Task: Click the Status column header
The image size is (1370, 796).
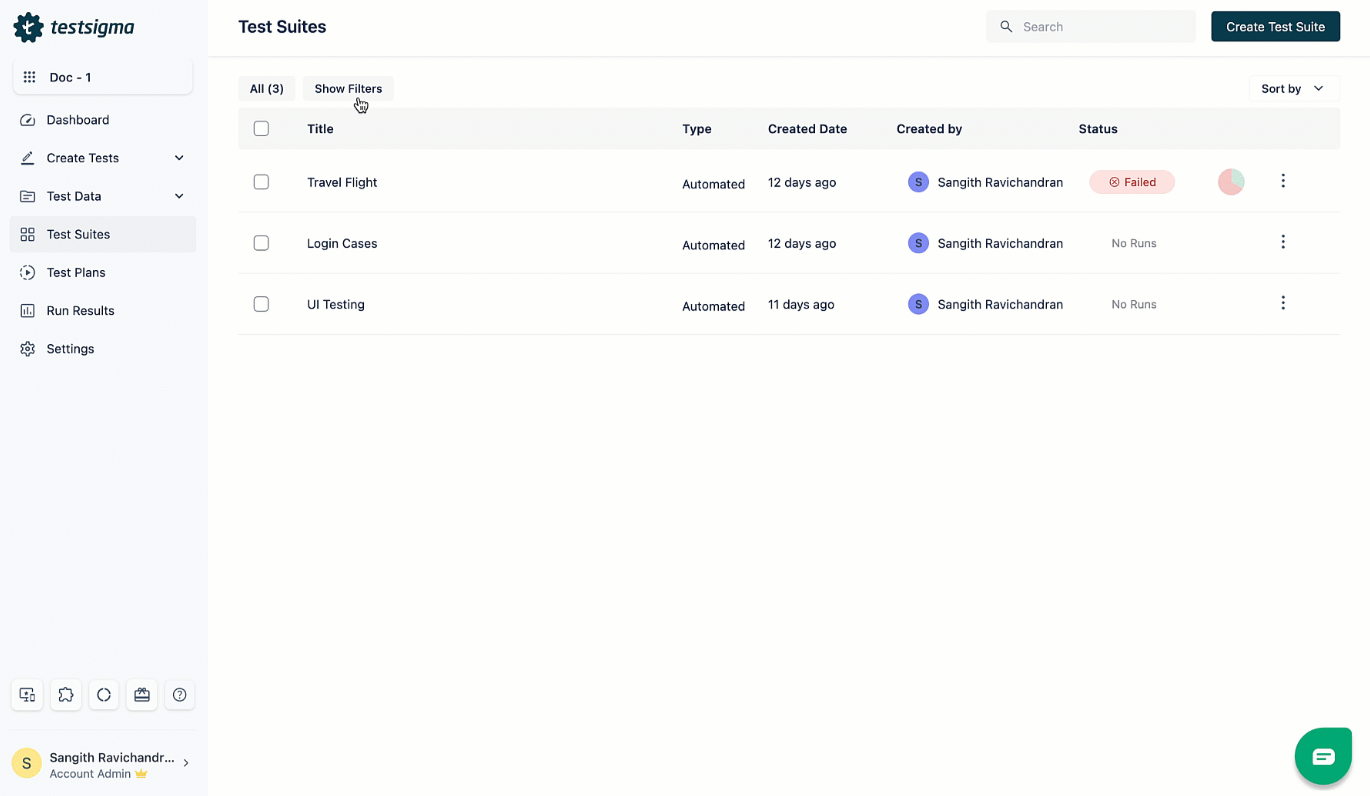Action: [x=1098, y=129]
